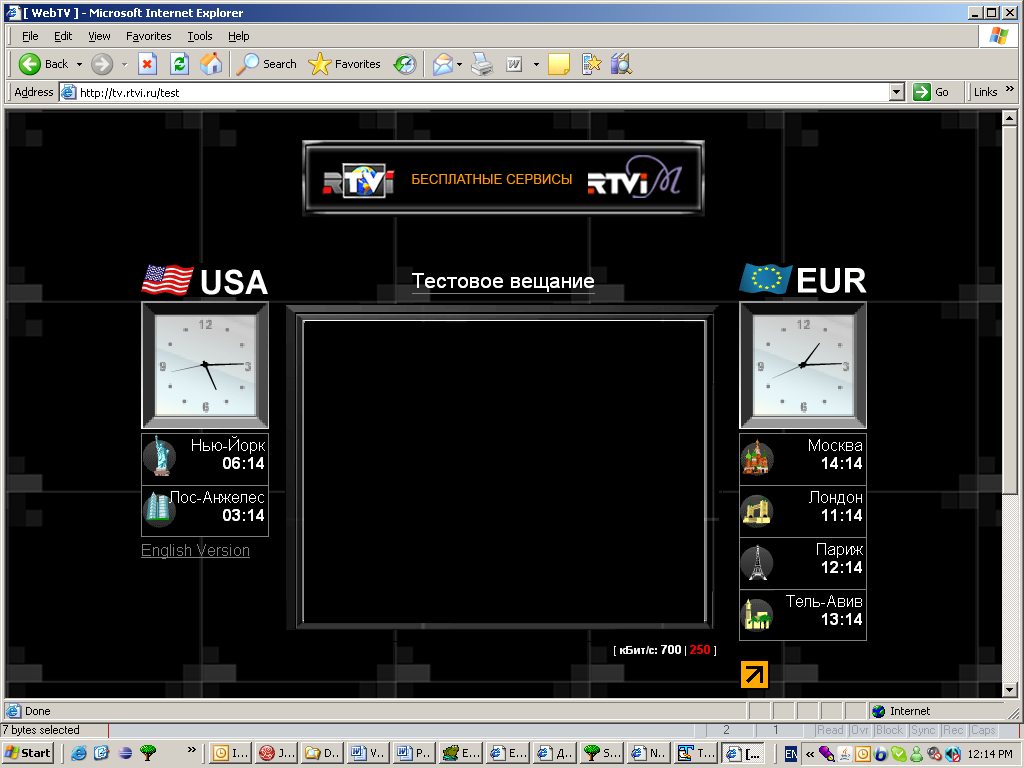
Task: Open the Edit menu
Action: [63, 36]
